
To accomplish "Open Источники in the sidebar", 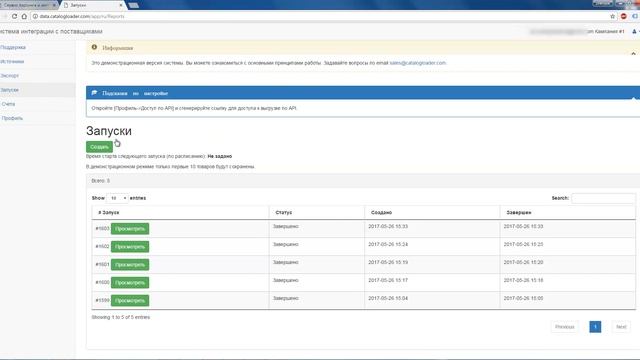I will [x=12, y=62].
